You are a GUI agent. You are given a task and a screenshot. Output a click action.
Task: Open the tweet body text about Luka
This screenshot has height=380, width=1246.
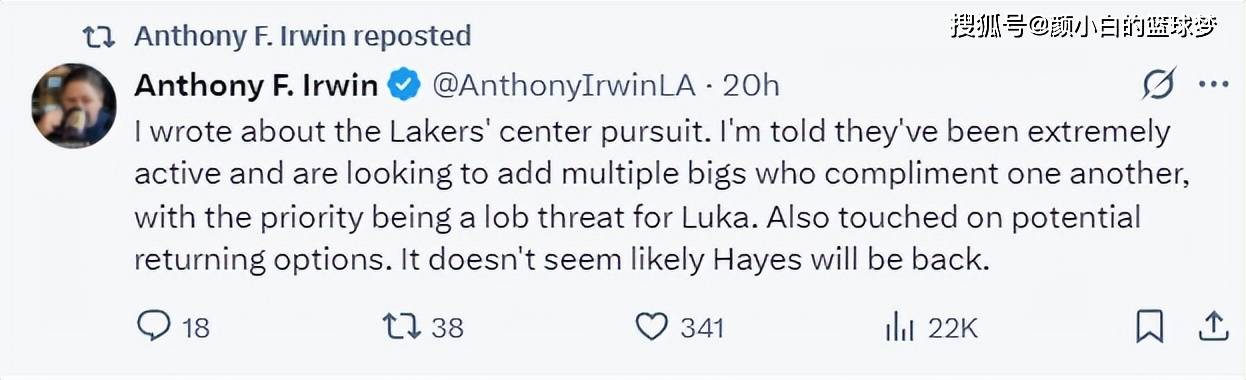point(652,196)
